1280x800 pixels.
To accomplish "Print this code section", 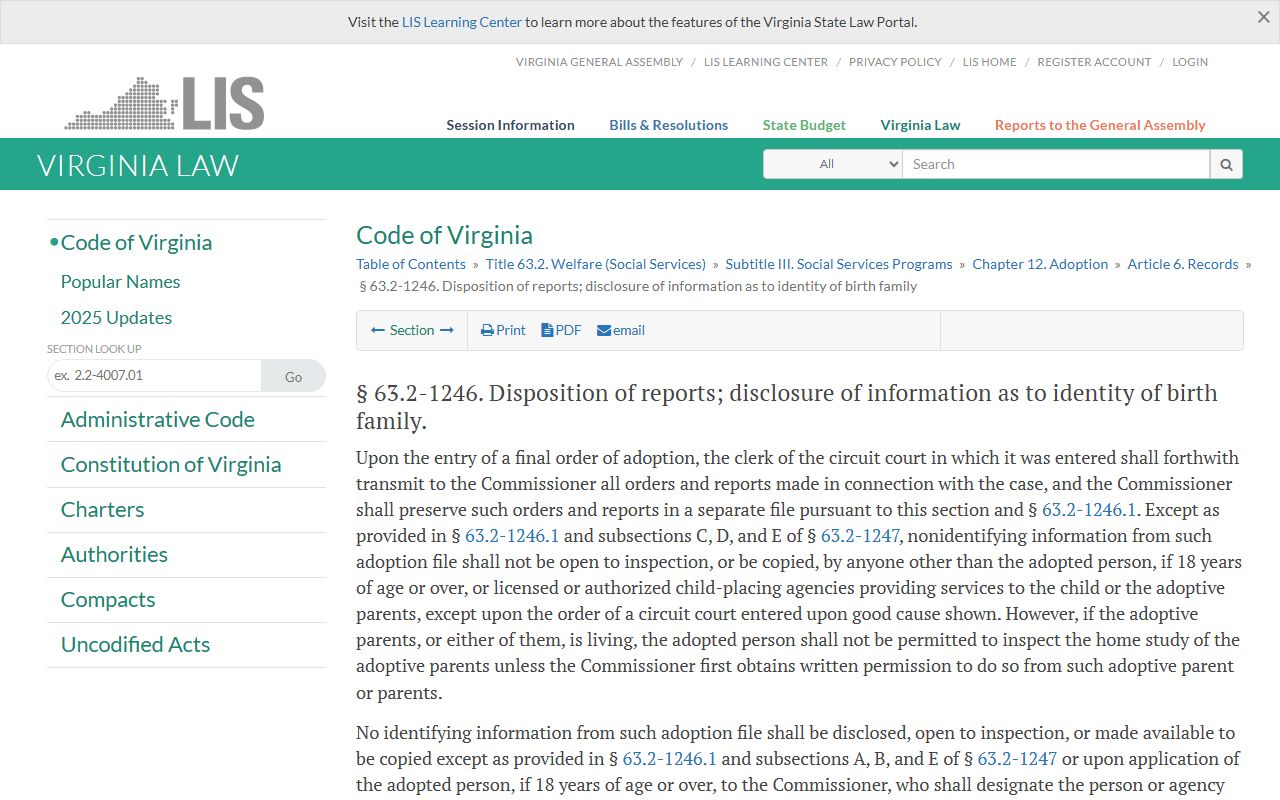I will click(503, 330).
